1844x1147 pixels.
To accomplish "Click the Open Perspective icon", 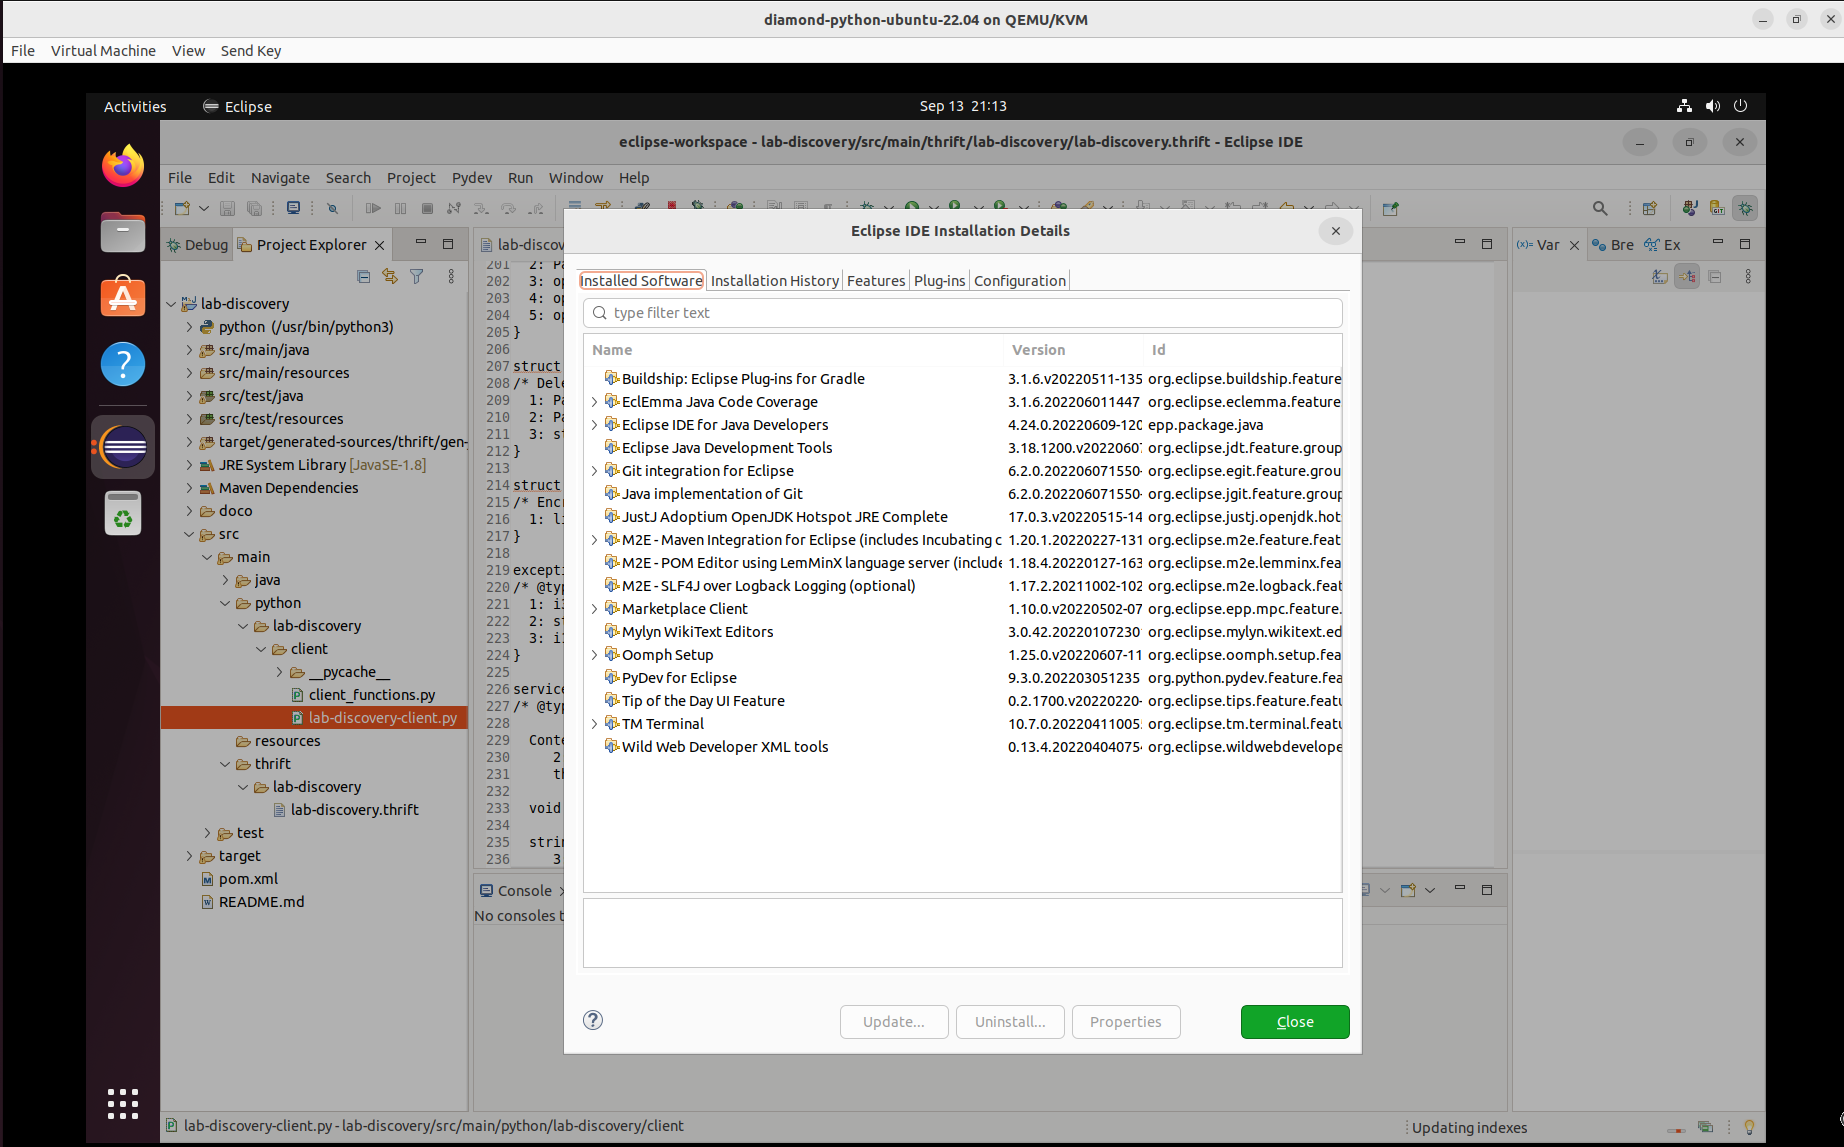I will coord(1650,208).
